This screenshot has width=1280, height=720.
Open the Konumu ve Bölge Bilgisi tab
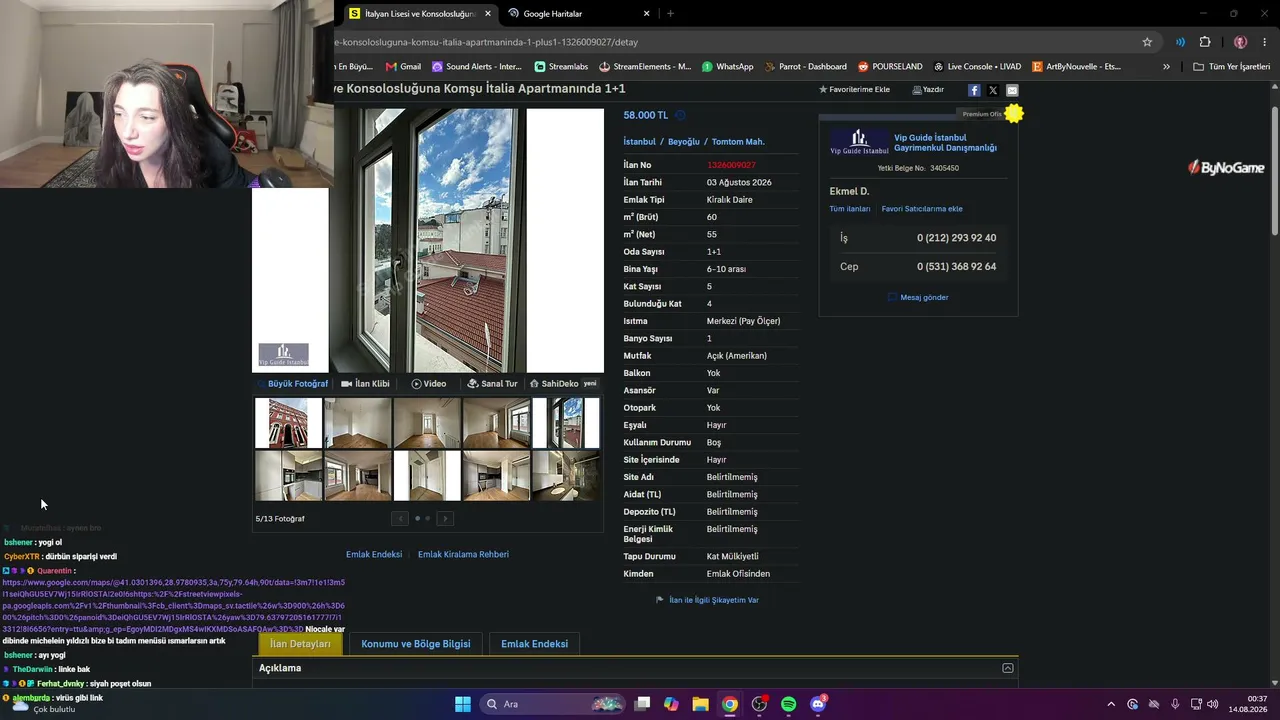416,644
